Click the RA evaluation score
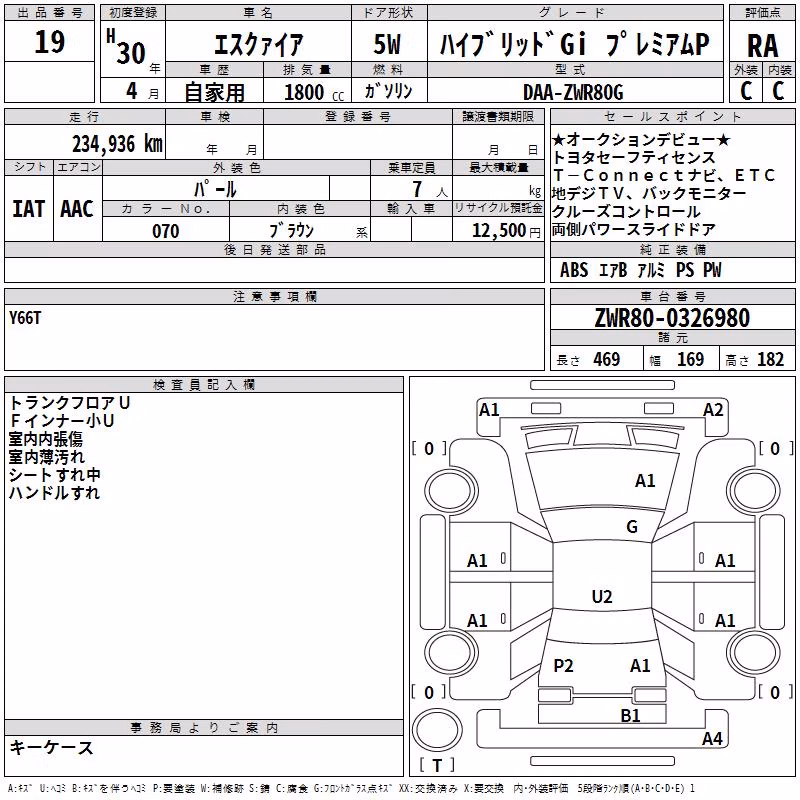Viewport: 800px width, 800px height. 763,46
